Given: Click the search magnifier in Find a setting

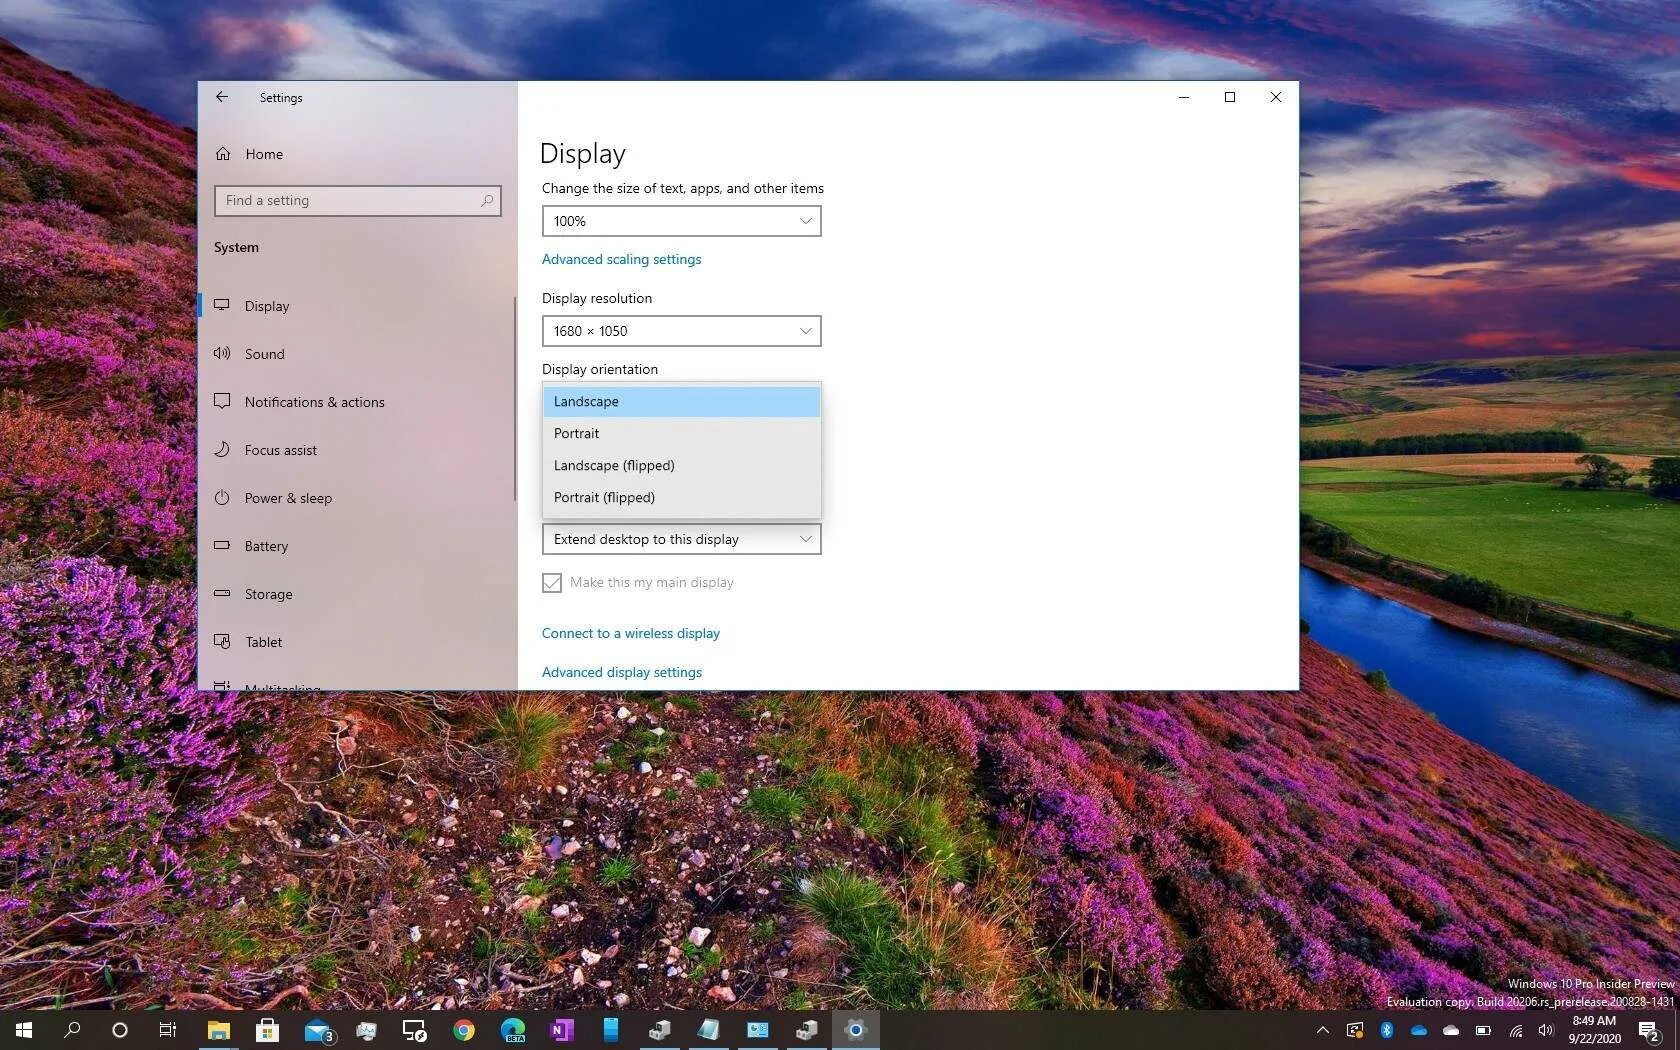Looking at the screenshot, I should (487, 201).
